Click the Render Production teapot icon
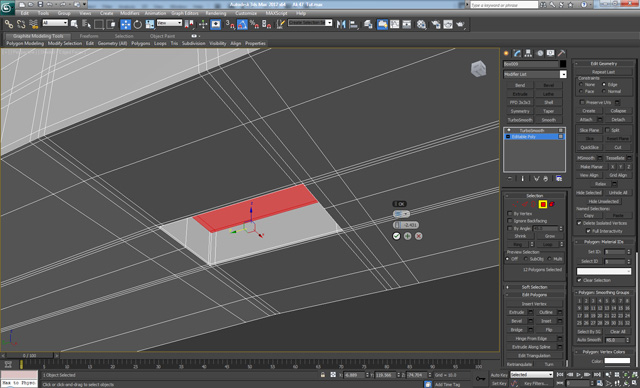 pos(460,24)
